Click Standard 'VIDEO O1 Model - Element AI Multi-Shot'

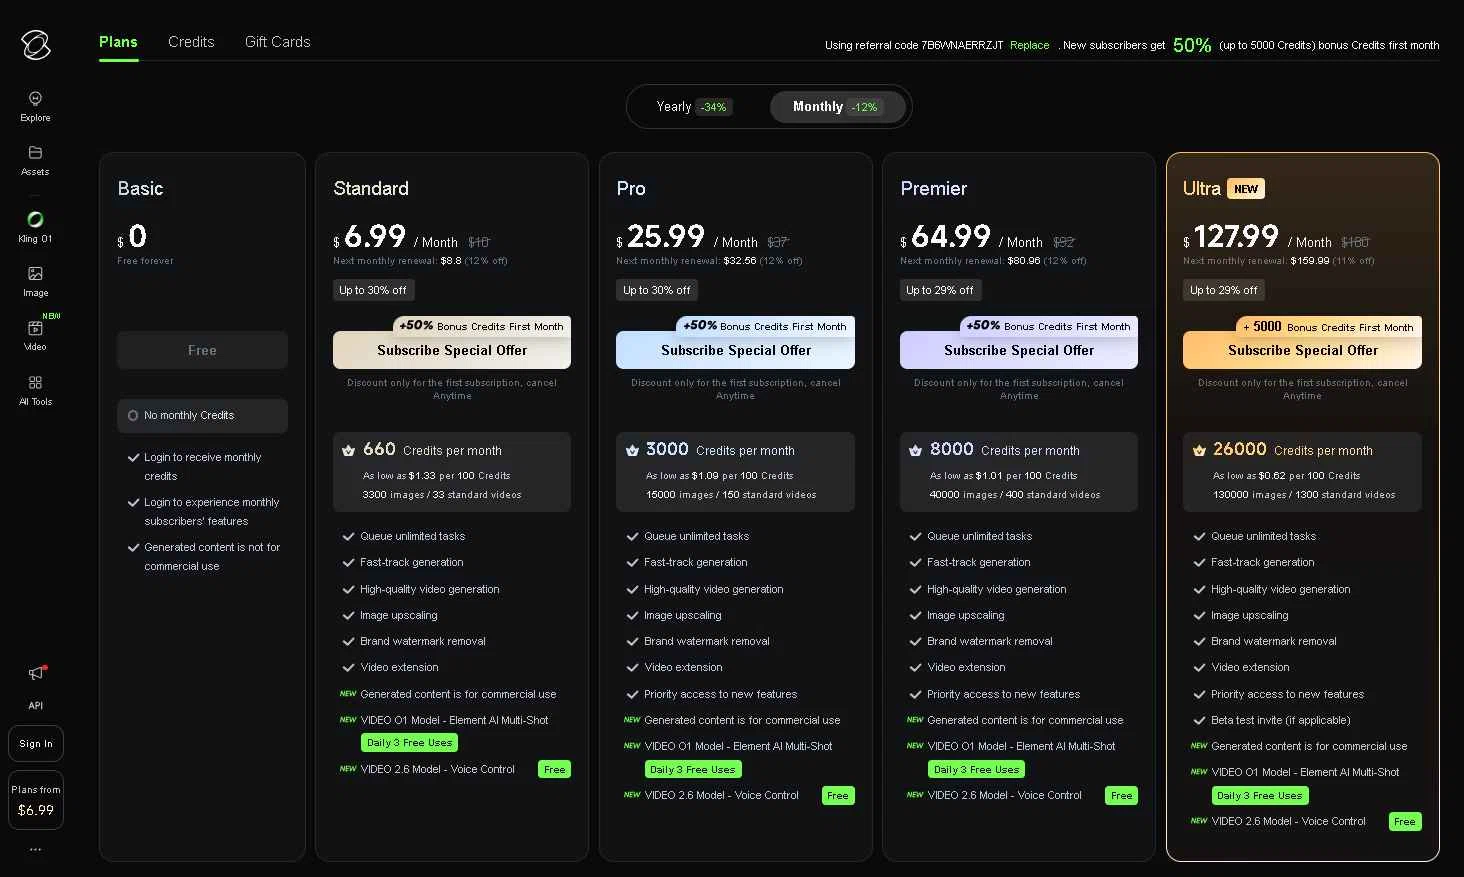pyautogui.click(x=454, y=720)
